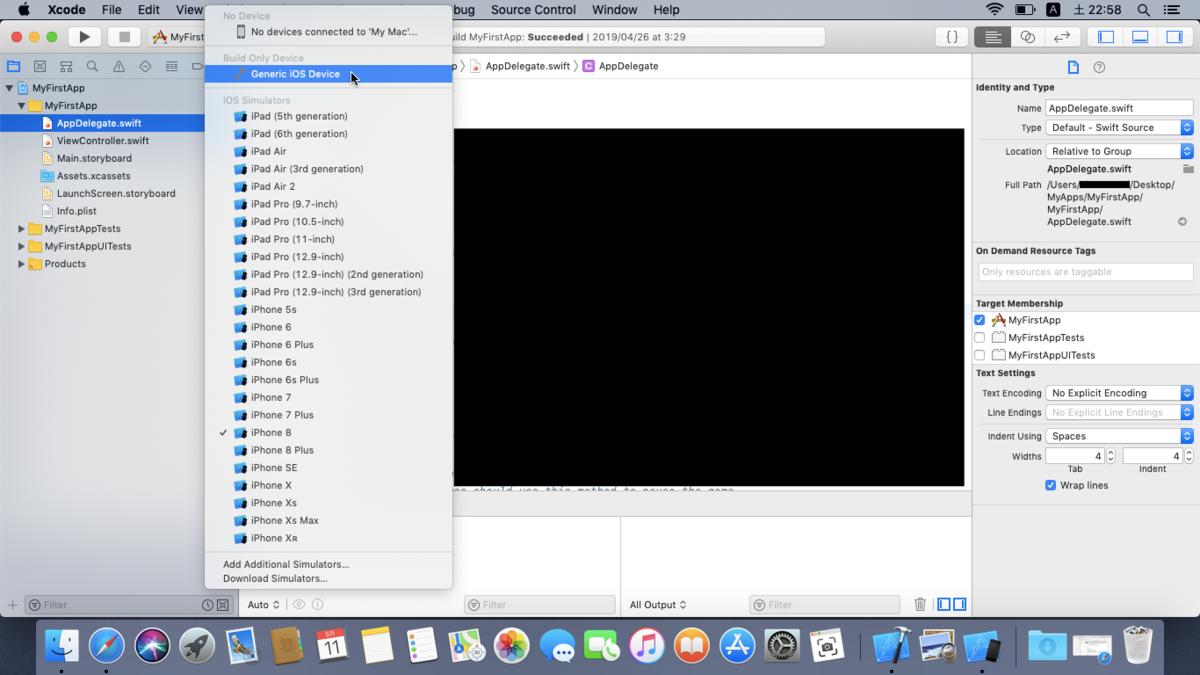Open the Source Control menu
Screen dimensions: 1200x675
pyautogui.click(x=533, y=10)
